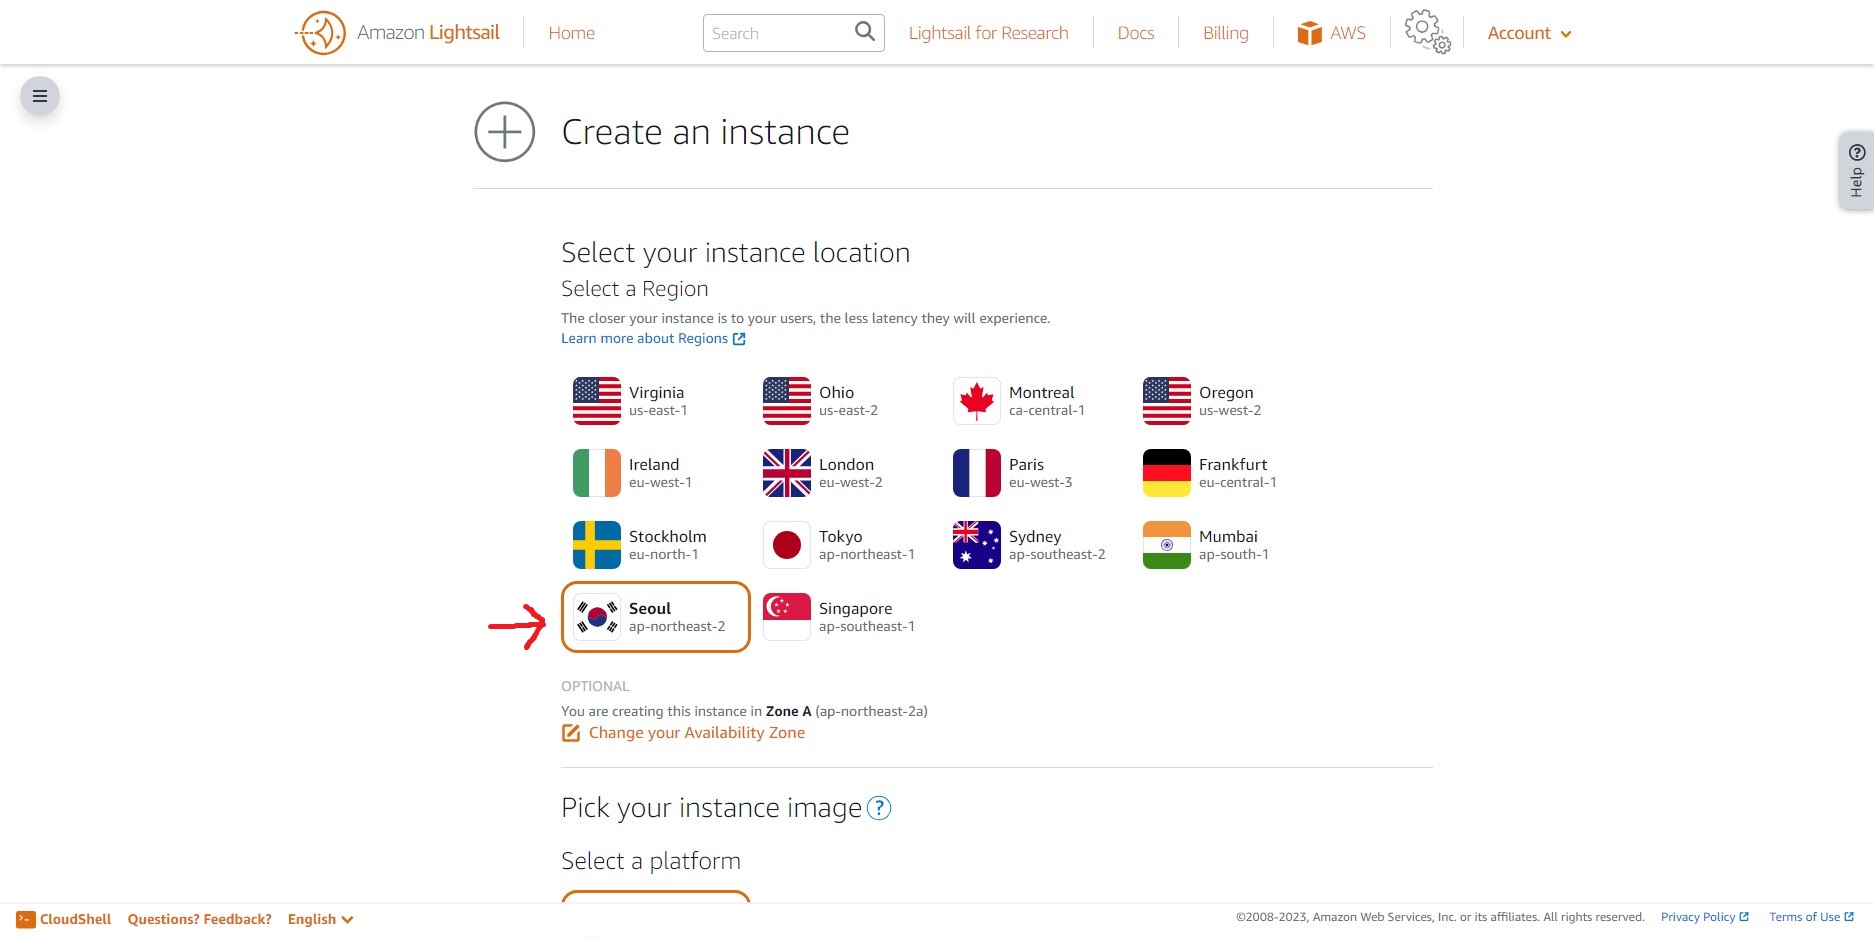Click the ap-northeast-2 region text
Screen dimensions: 1874x938
click(677, 627)
